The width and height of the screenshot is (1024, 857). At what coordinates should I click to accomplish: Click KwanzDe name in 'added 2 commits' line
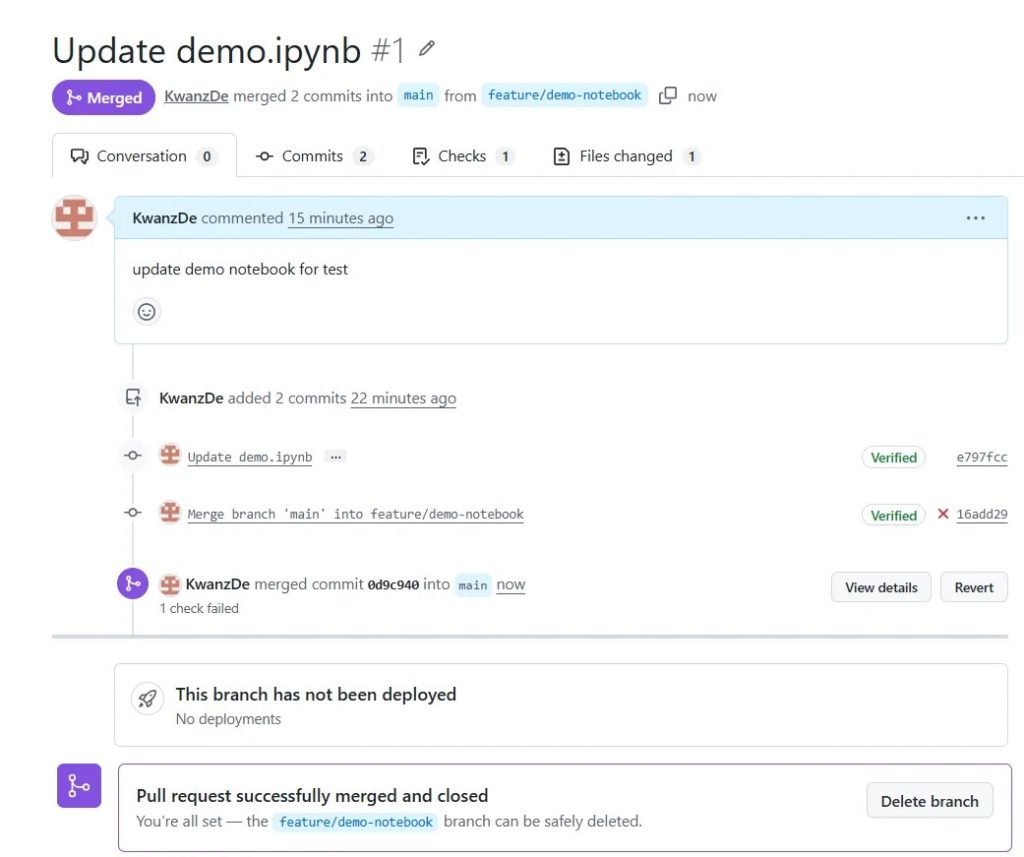(191, 398)
